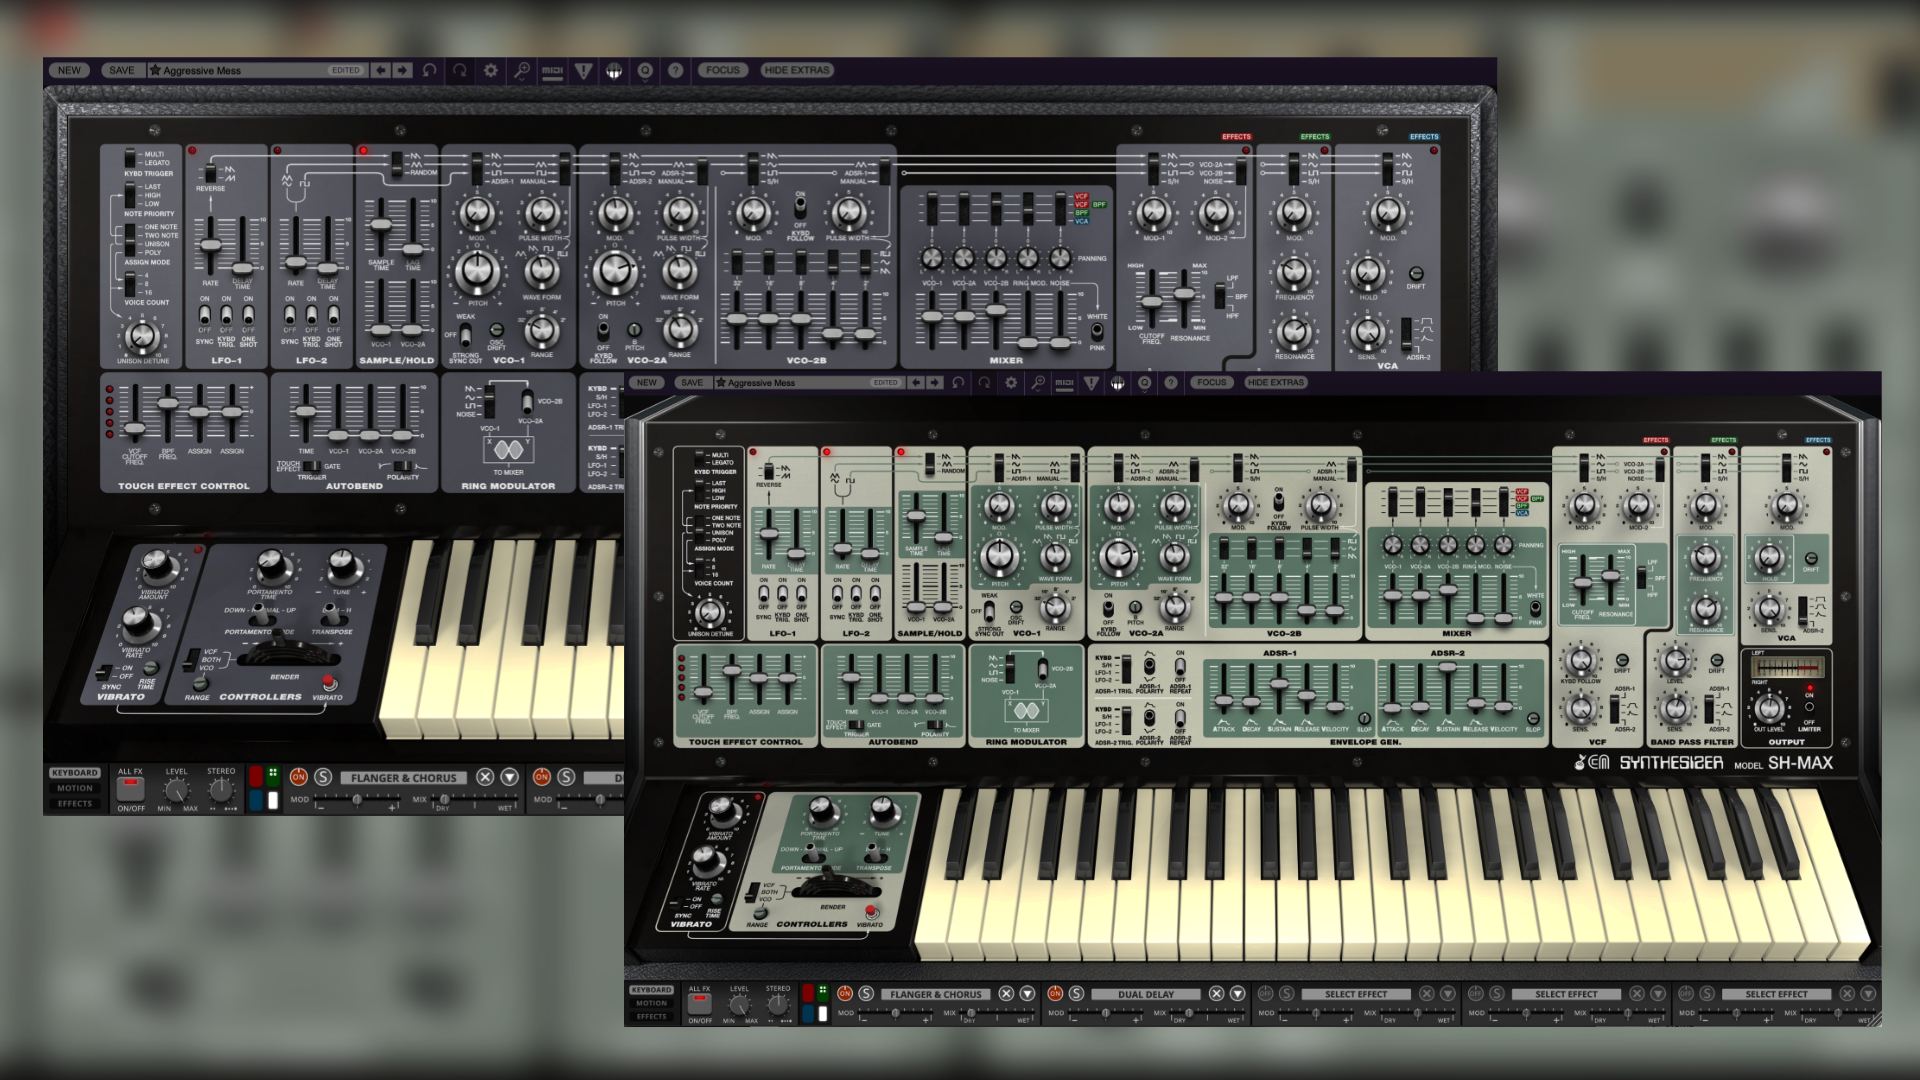The width and height of the screenshot is (1920, 1080).
Task: Toggle Flanger & Chorus ON button in front window
Action: 845,994
